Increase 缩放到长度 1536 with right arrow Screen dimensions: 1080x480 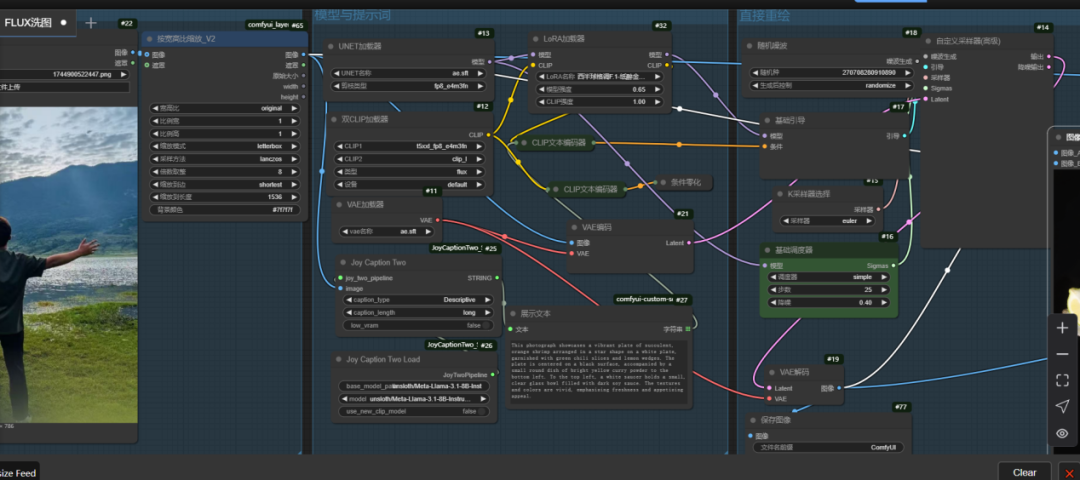coord(295,197)
